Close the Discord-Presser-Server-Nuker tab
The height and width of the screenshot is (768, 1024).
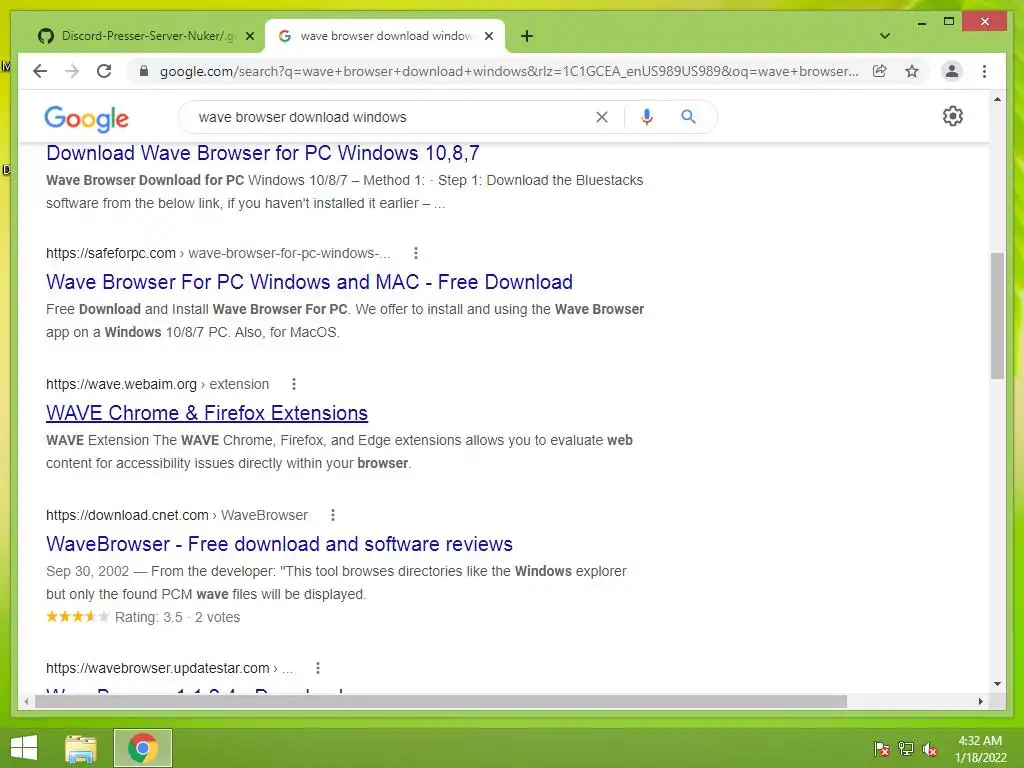(x=249, y=36)
